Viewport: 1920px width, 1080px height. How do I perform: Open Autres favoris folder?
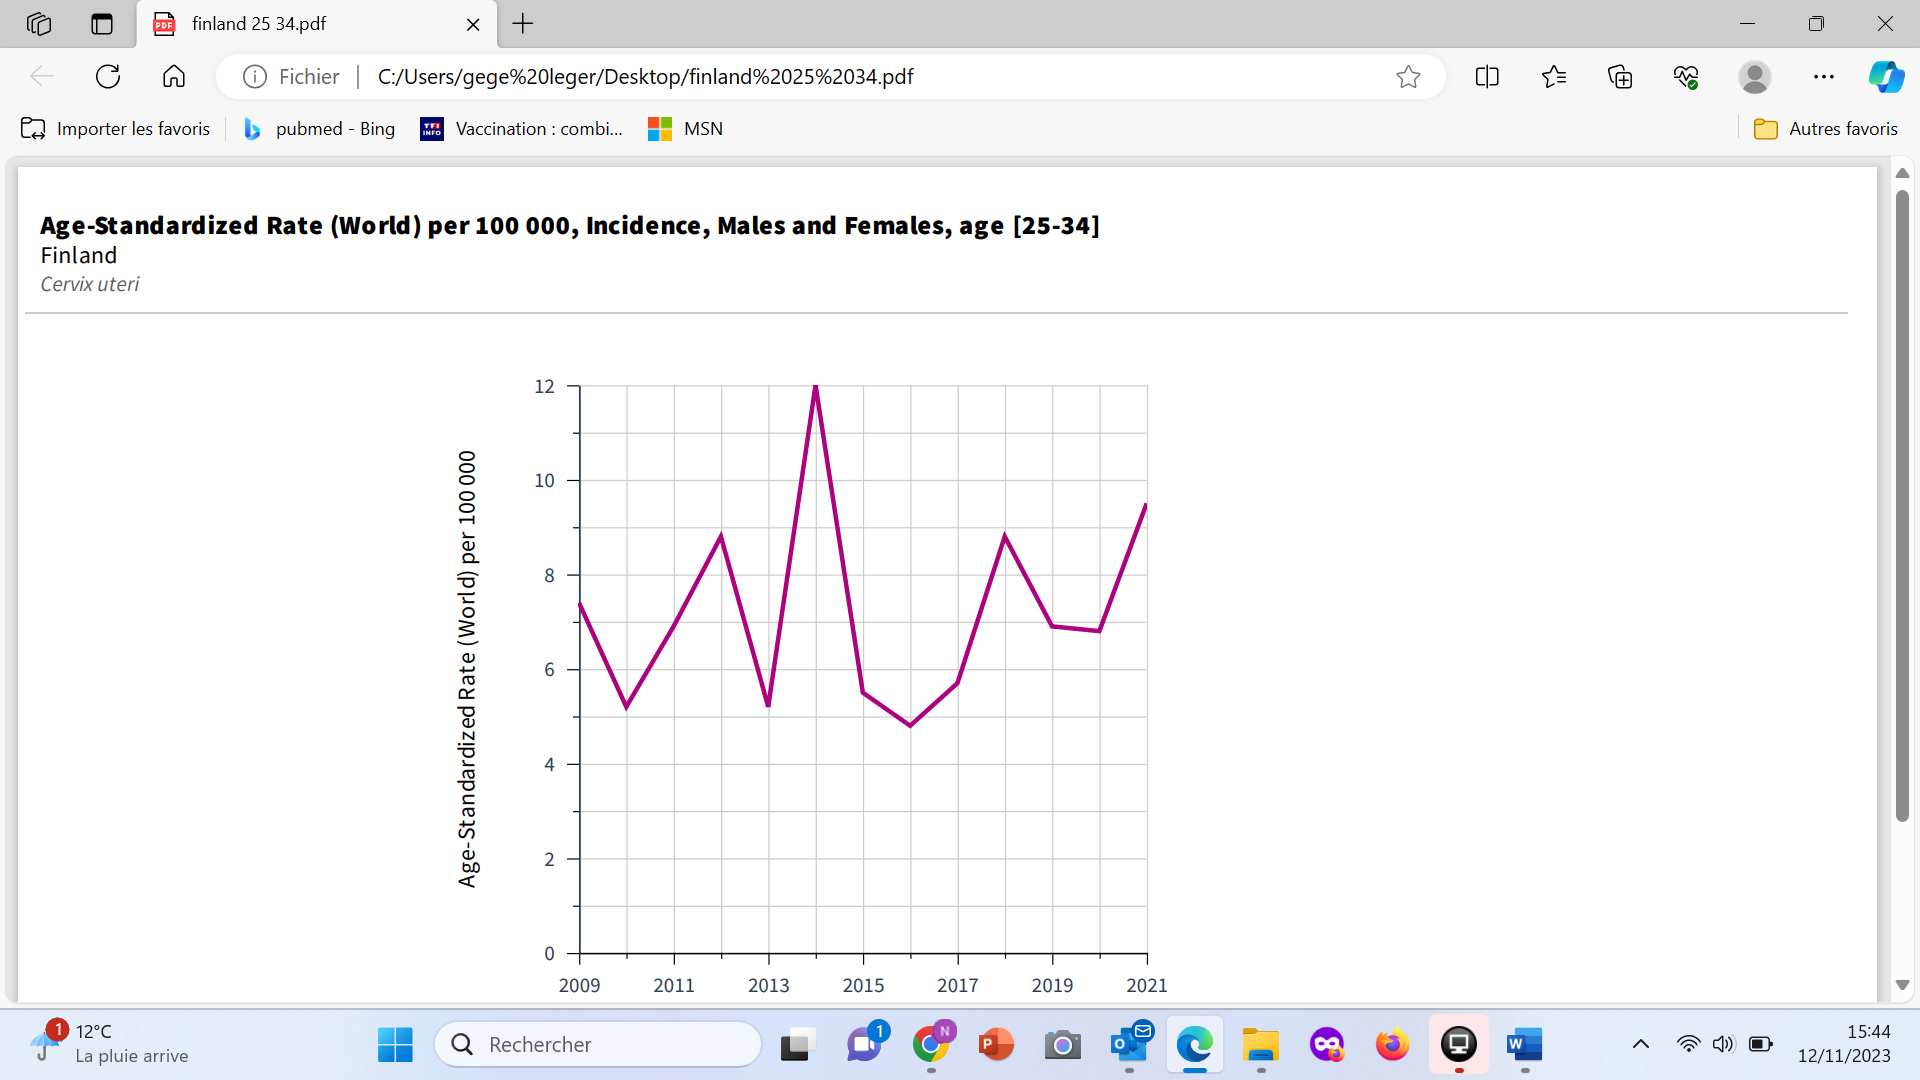point(1826,129)
